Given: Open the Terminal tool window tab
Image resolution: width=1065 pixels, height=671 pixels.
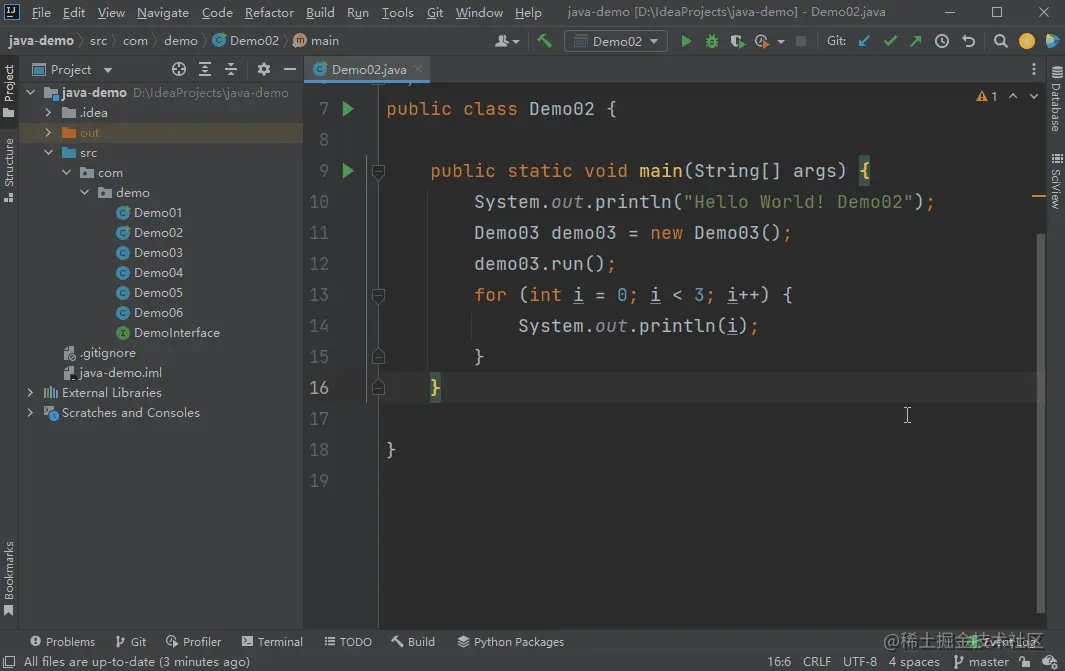Looking at the screenshot, I should tap(271, 642).
